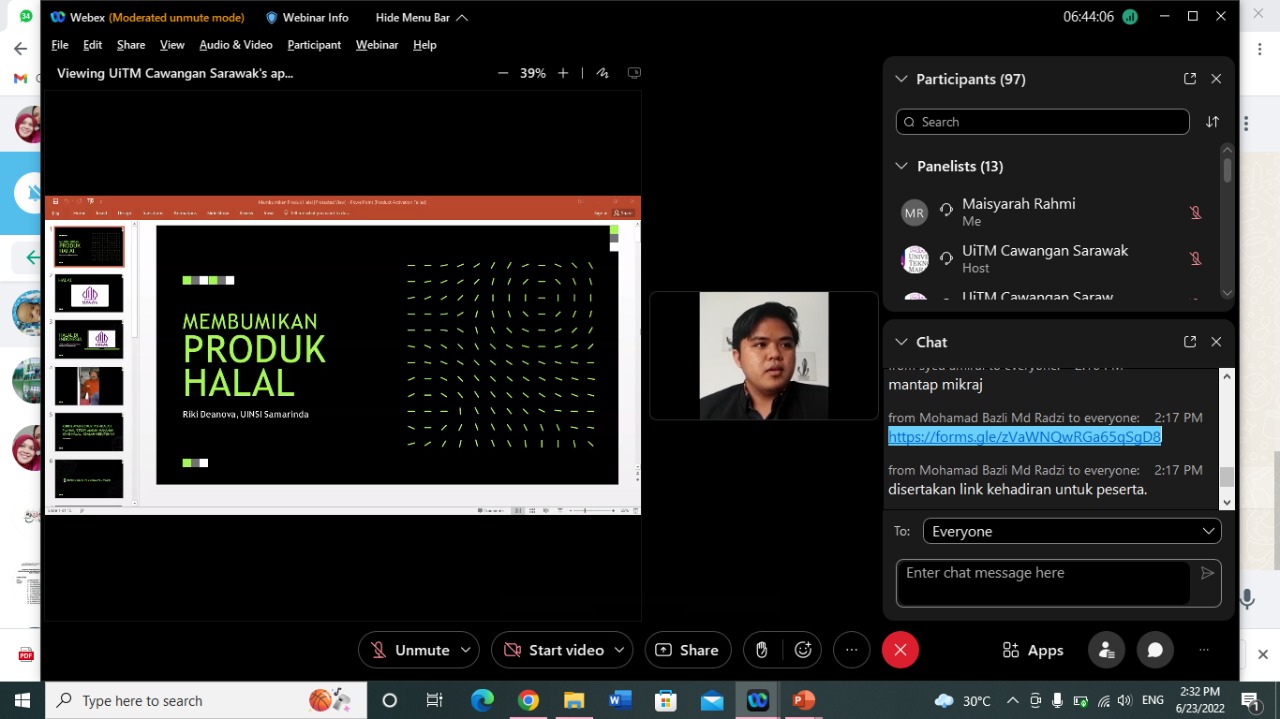Pop out the Participants panel
The height and width of the screenshot is (719, 1280).
tap(1190, 79)
